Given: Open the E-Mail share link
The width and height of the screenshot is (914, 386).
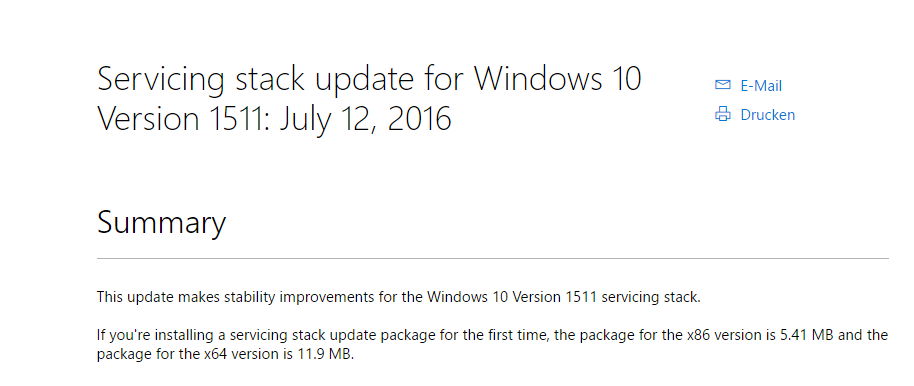Looking at the screenshot, I should click(x=761, y=86).
